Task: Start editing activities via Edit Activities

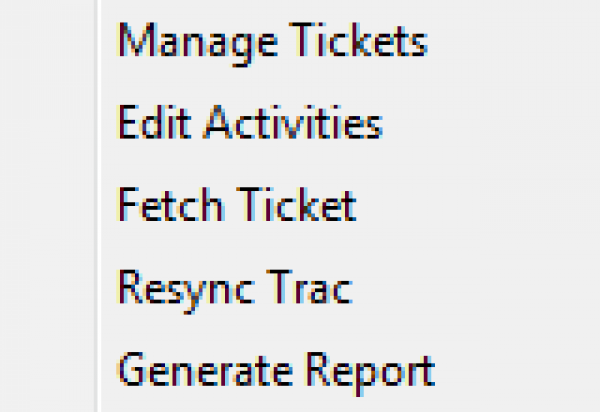Action: point(250,125)
